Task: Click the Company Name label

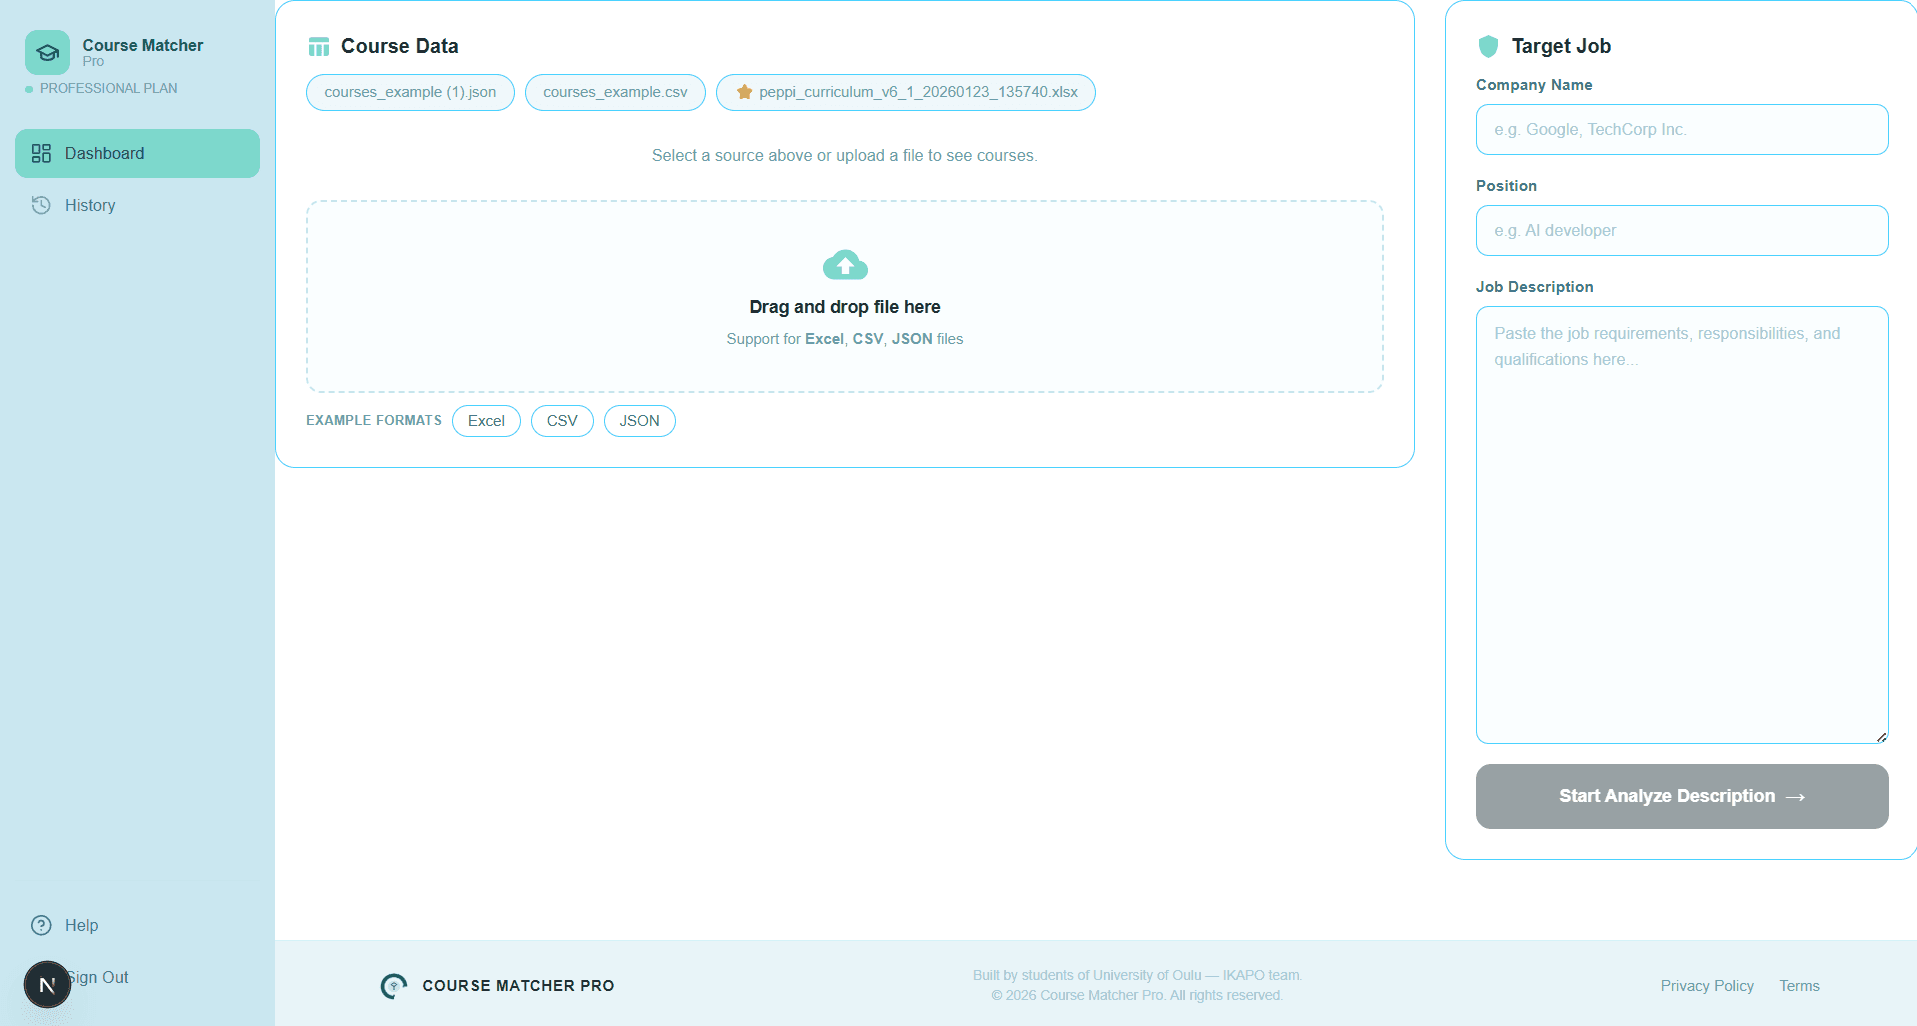Action: click(x=1534, y=85)
